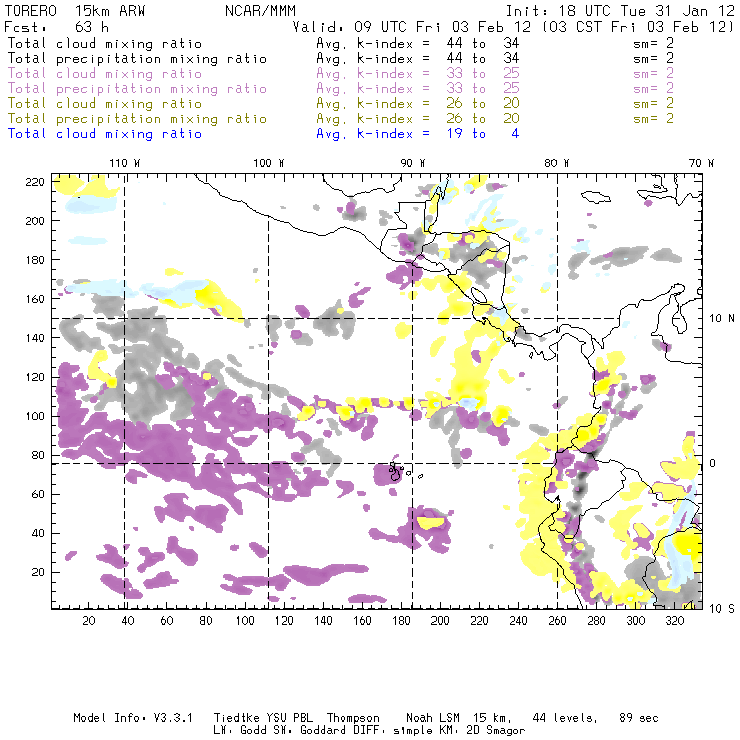The width and height of the screenshot is (740, 740).
Task: Select purple 'Avg. k-index = 33 to 25' on cloud row
Action: pos(418,74)
